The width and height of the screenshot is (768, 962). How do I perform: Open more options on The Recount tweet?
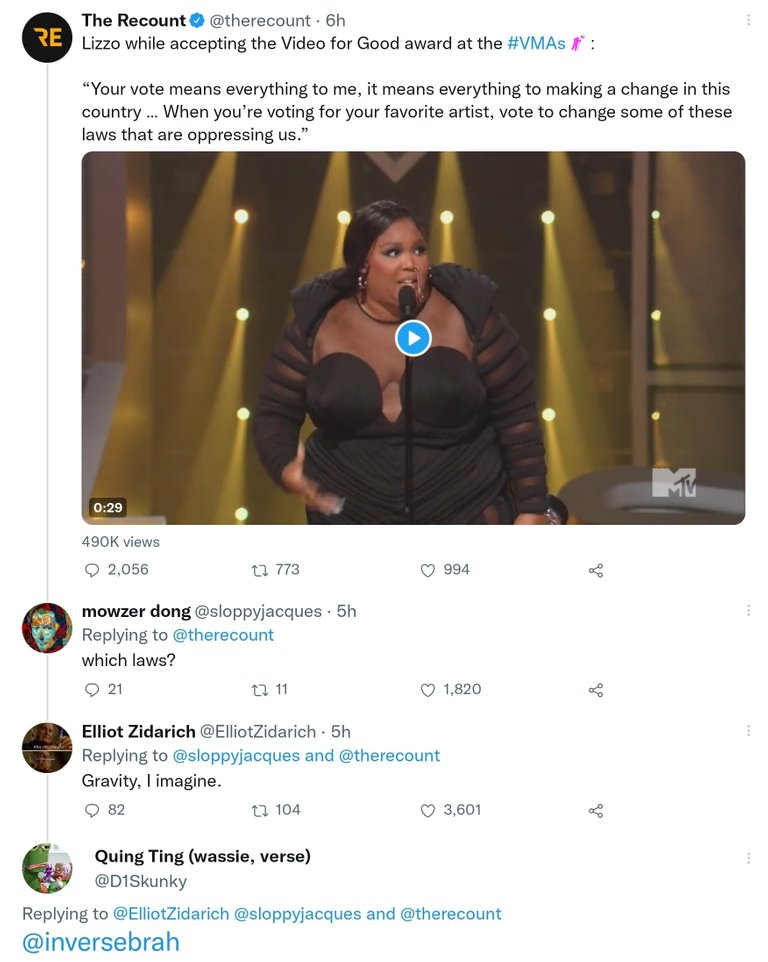tap(748, 20)
